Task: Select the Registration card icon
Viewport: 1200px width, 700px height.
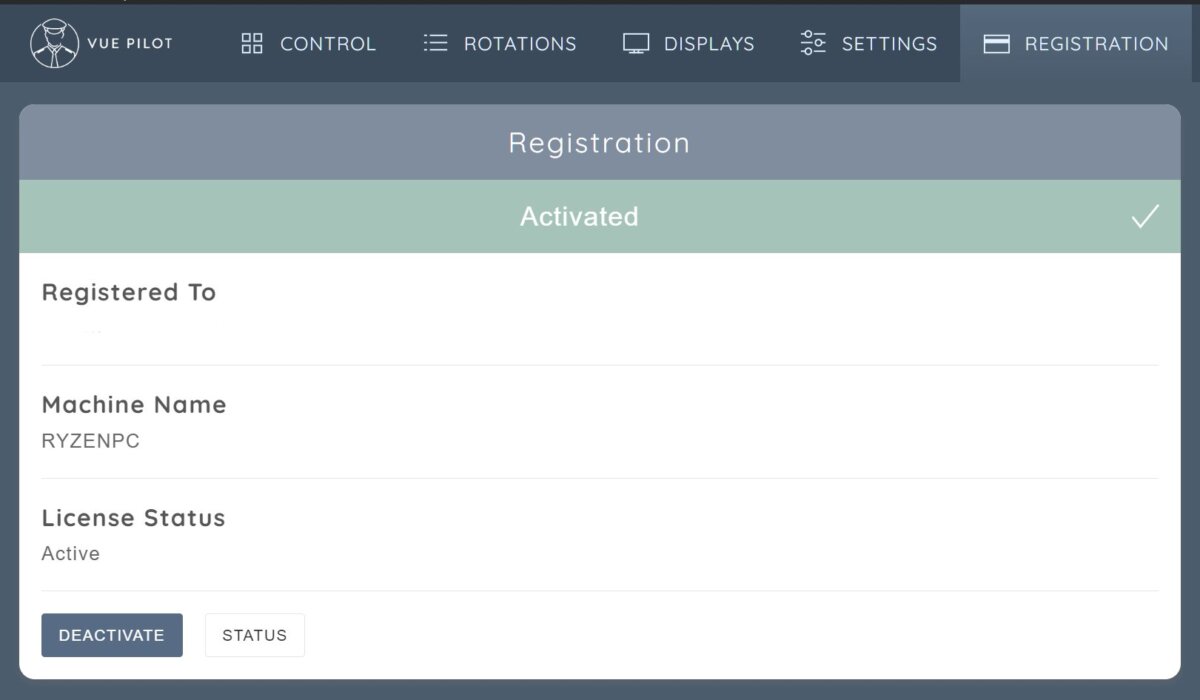Action: click(996, 43)
